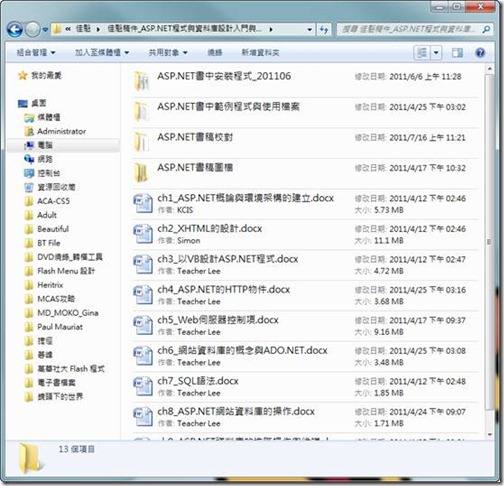Select Word icon of ch4_ASP.NET的HTTP物件.docx
504x486 pixels.
(x=143, y=295)
